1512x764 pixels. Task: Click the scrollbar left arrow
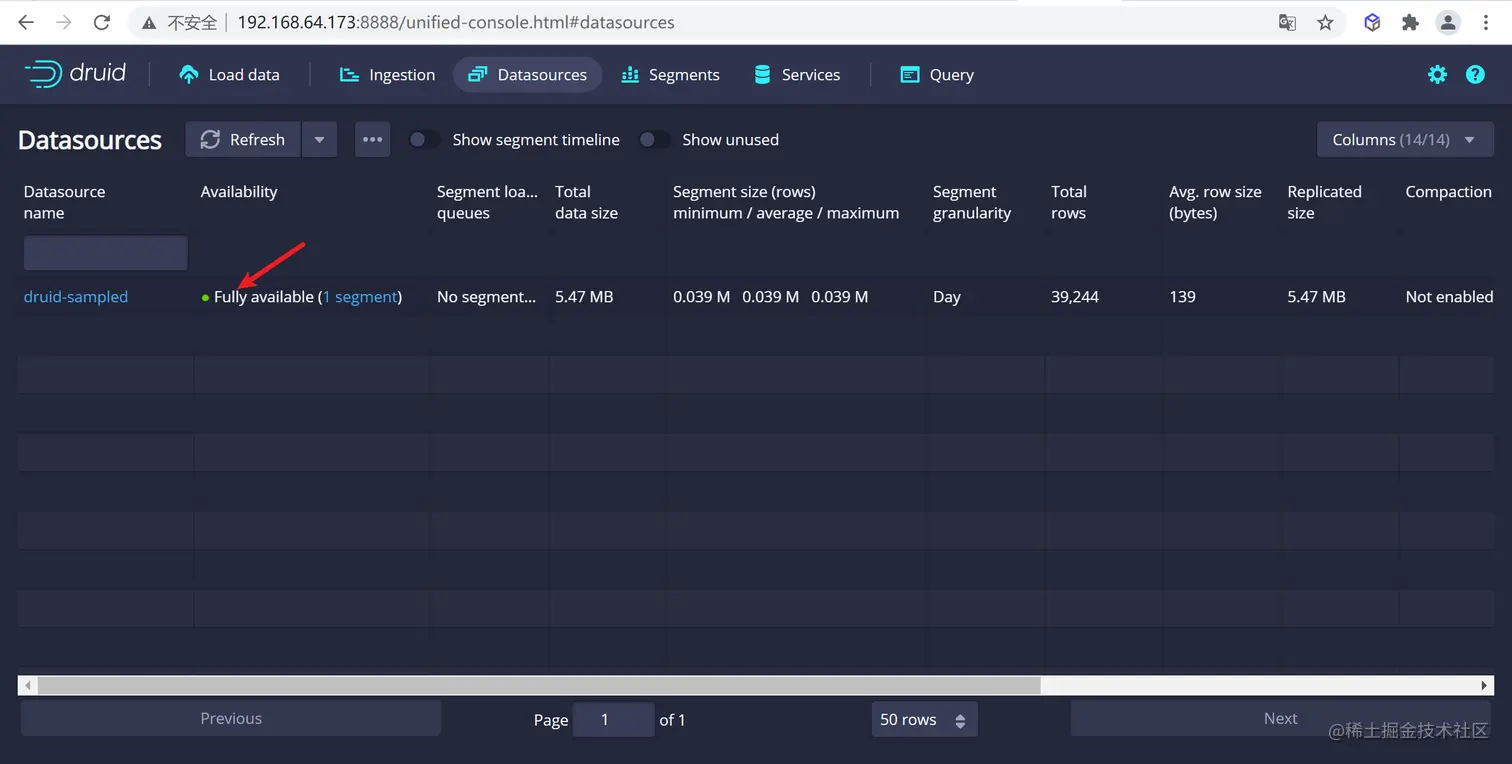[27, 685]
